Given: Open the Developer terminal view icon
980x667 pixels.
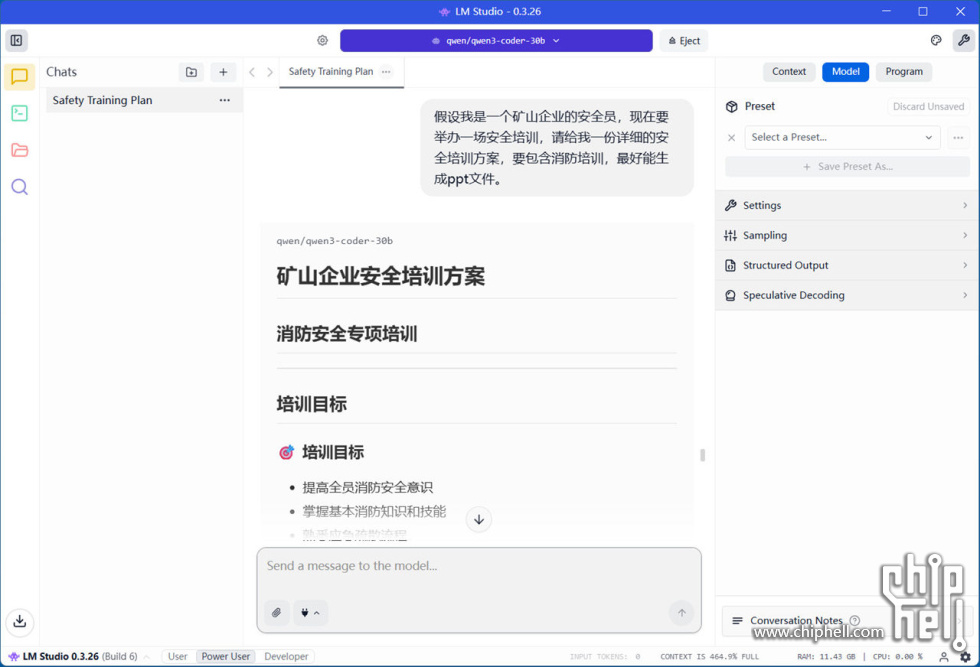Looking at the screenshot, I should pos(19,113).
